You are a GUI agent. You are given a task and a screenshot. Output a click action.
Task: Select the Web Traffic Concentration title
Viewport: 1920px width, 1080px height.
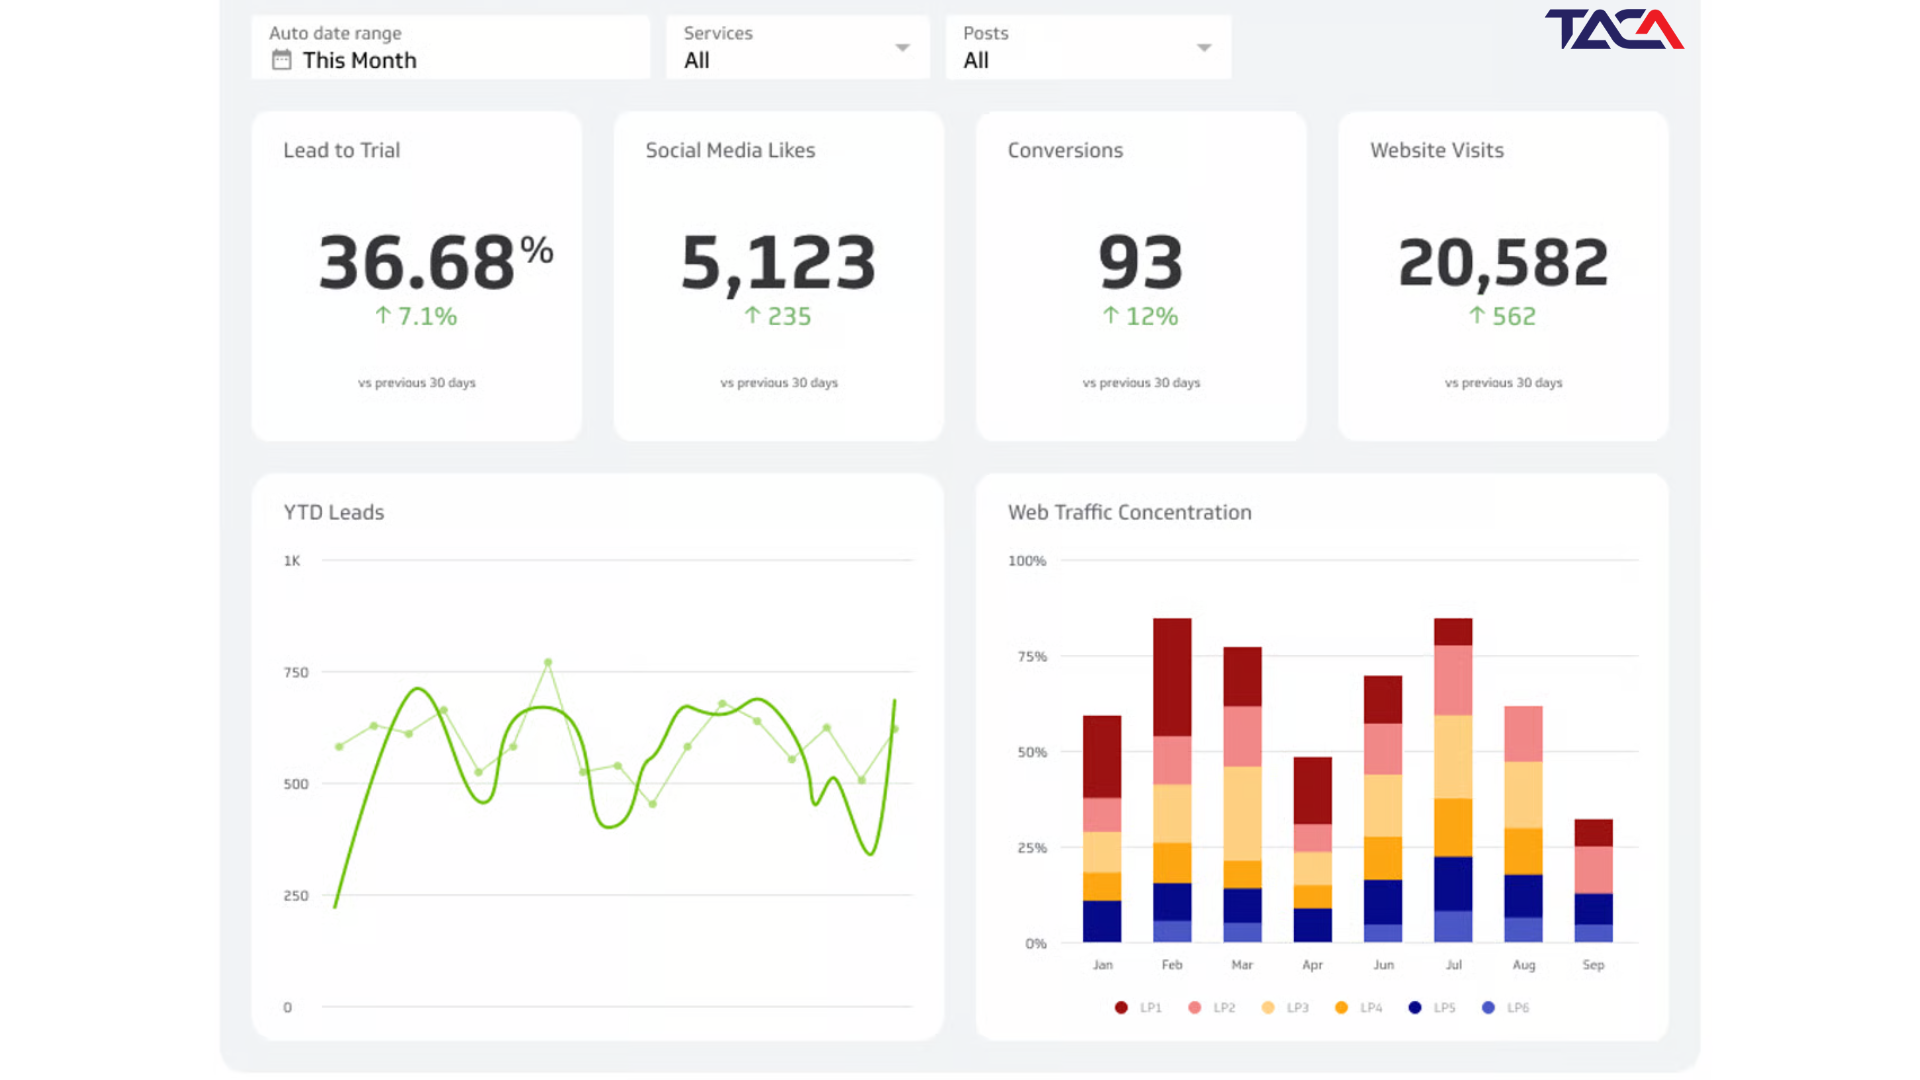point(1130,512)
